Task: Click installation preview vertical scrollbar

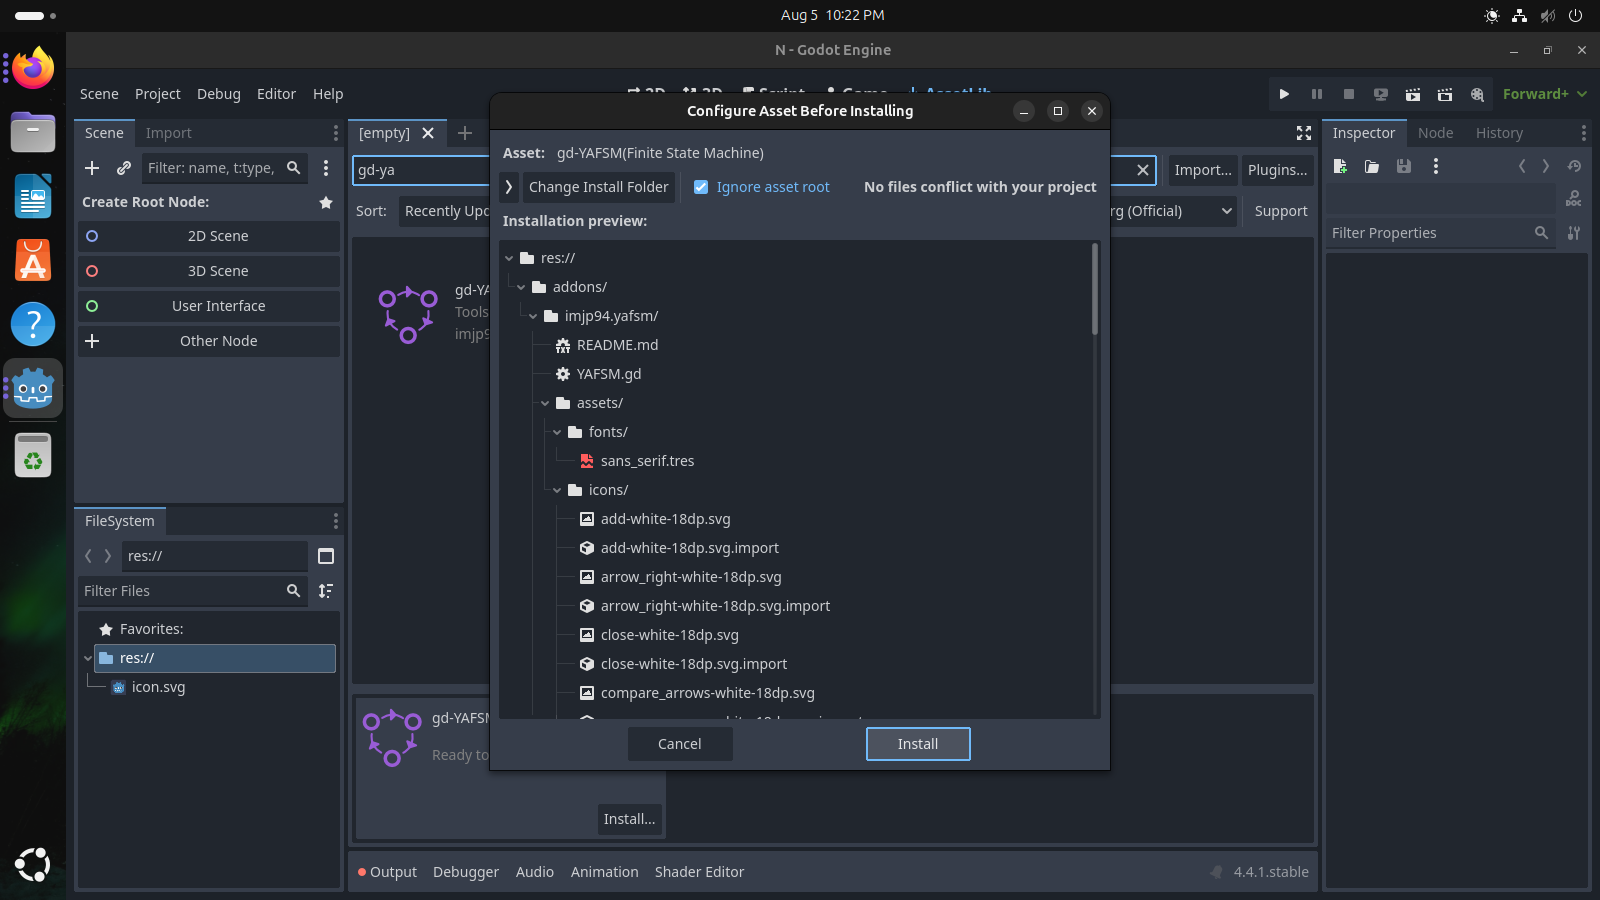Action: (x=1095, y=289)
